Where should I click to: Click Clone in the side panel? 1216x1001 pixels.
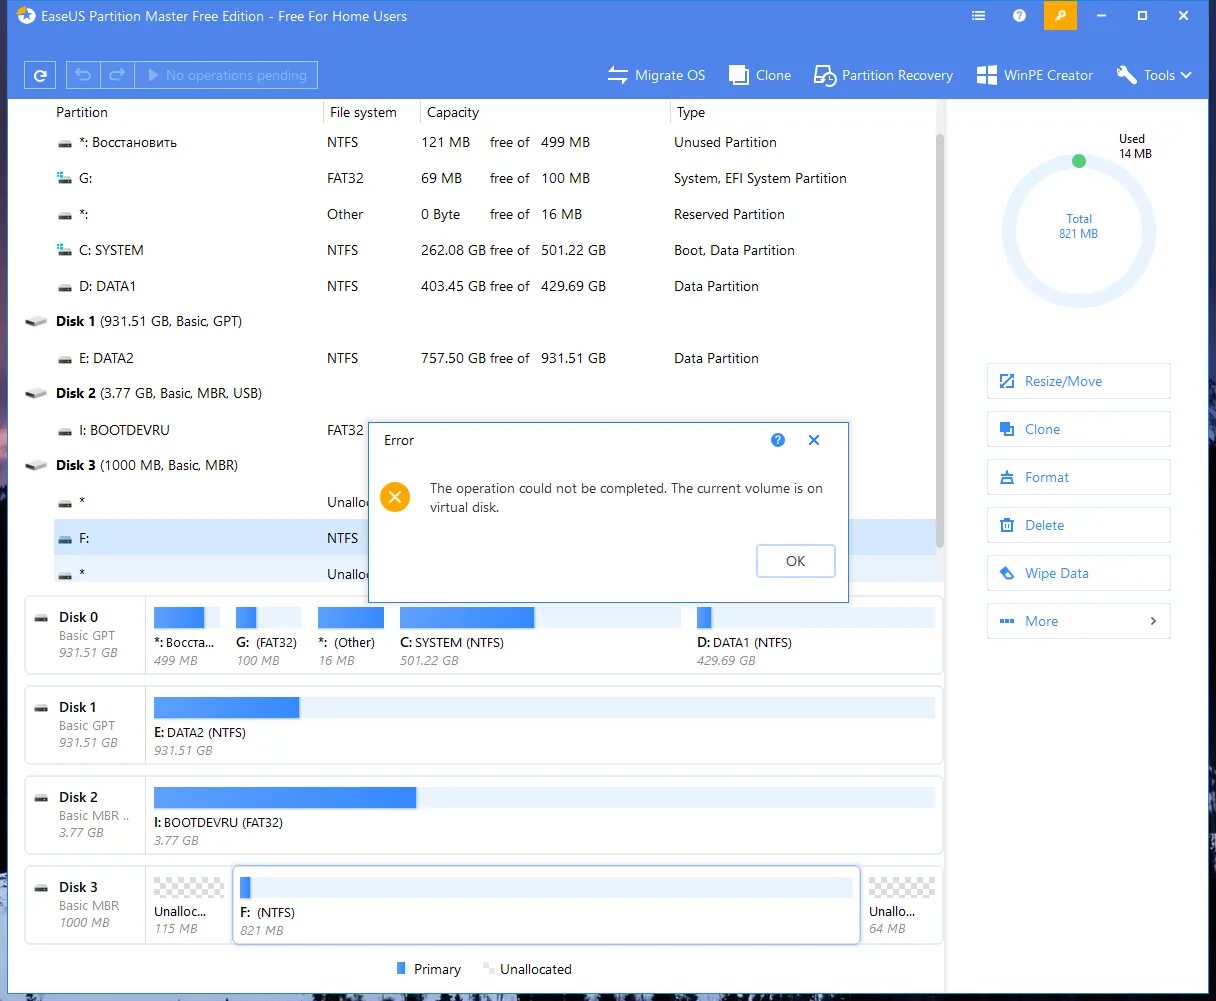click(x=1078, y=429)
